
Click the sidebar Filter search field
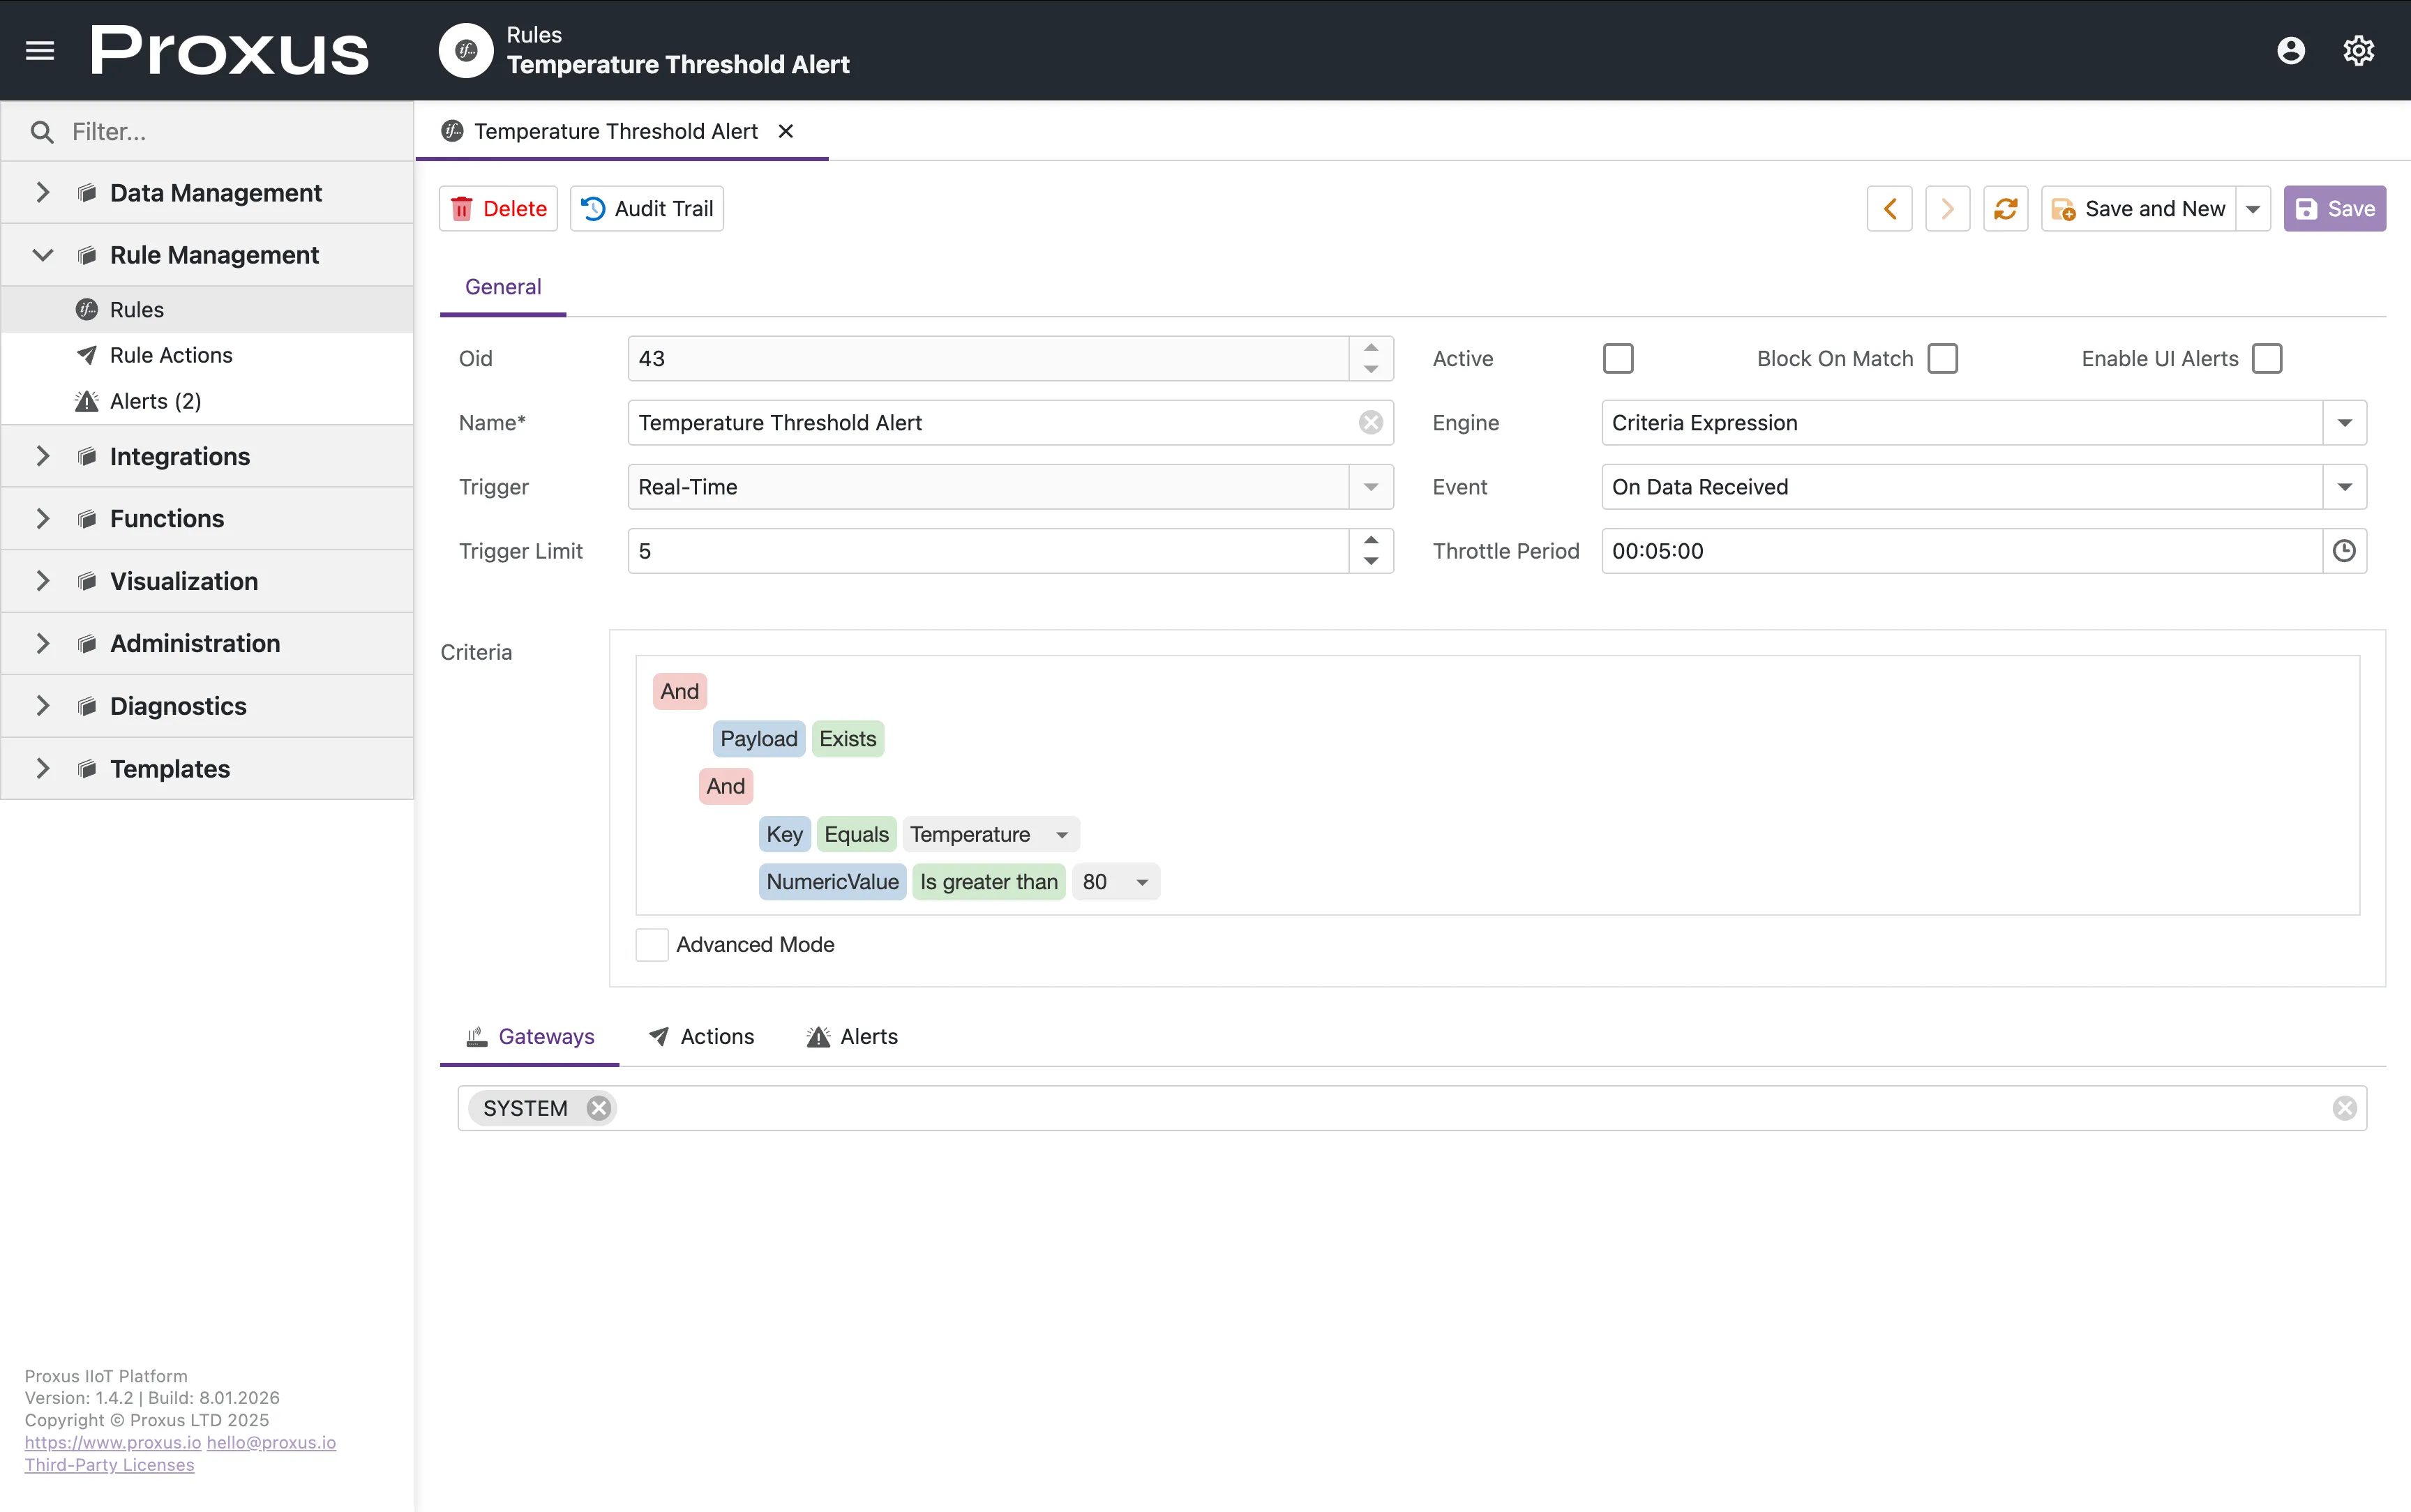click(230, 131)
